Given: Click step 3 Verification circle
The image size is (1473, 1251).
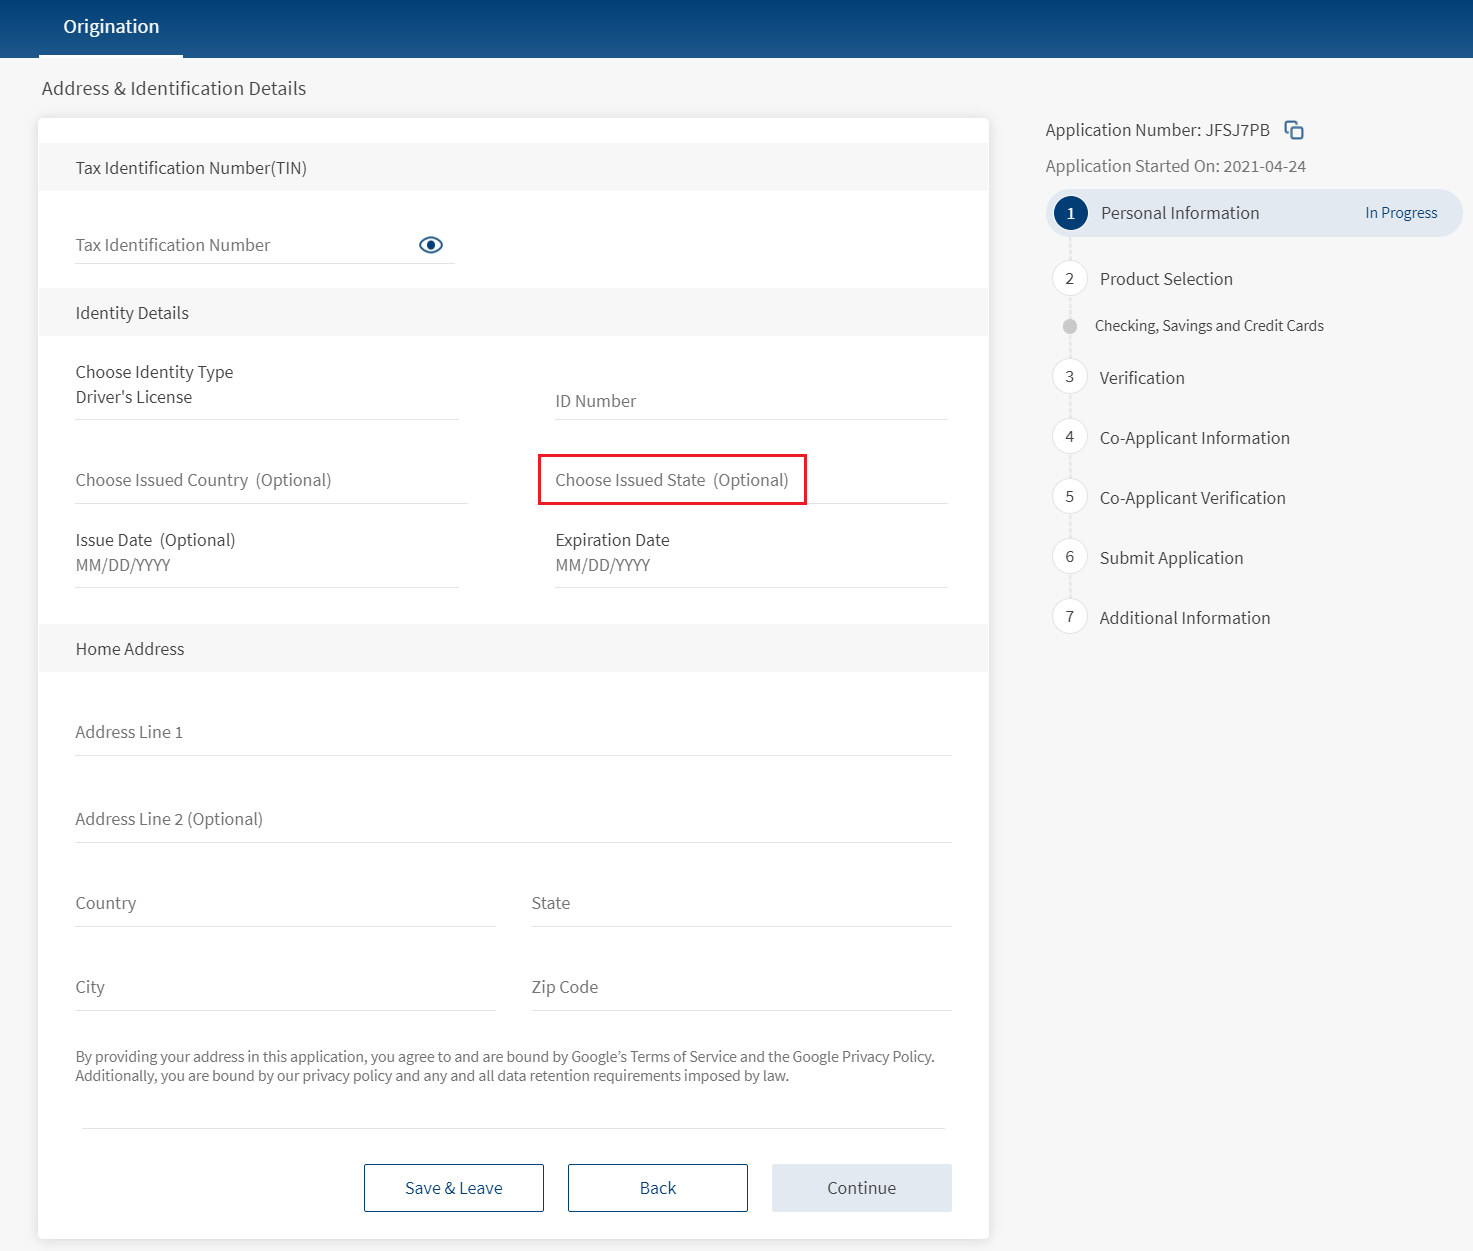Looking at the screenshot, I should [x=1070, y=377].
